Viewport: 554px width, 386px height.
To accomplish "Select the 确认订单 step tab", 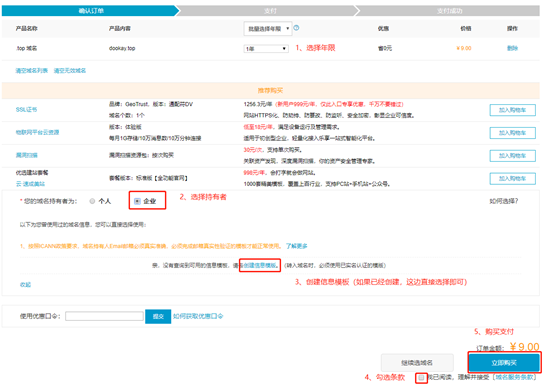I will click(x=91, y=11).
